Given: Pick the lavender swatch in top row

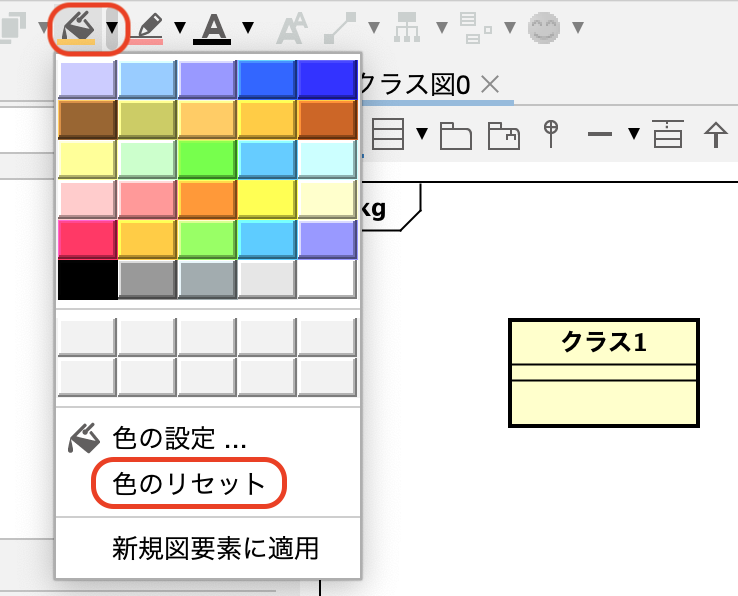Looking at the screenshot, I should tap(87, 80).
